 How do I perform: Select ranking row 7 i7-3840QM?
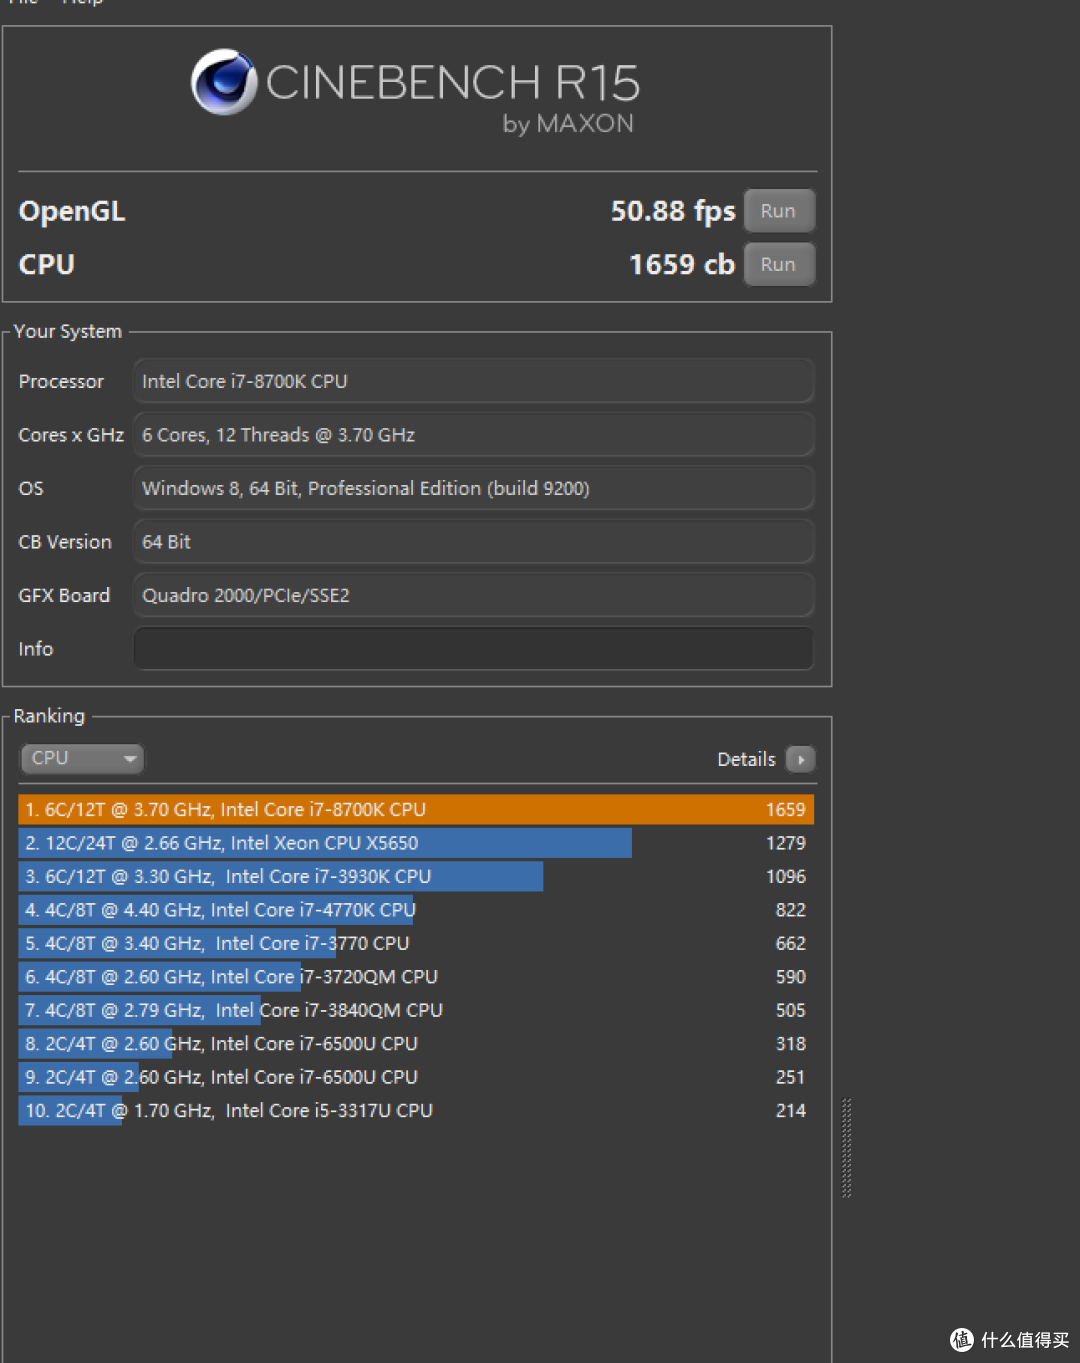416,1011
